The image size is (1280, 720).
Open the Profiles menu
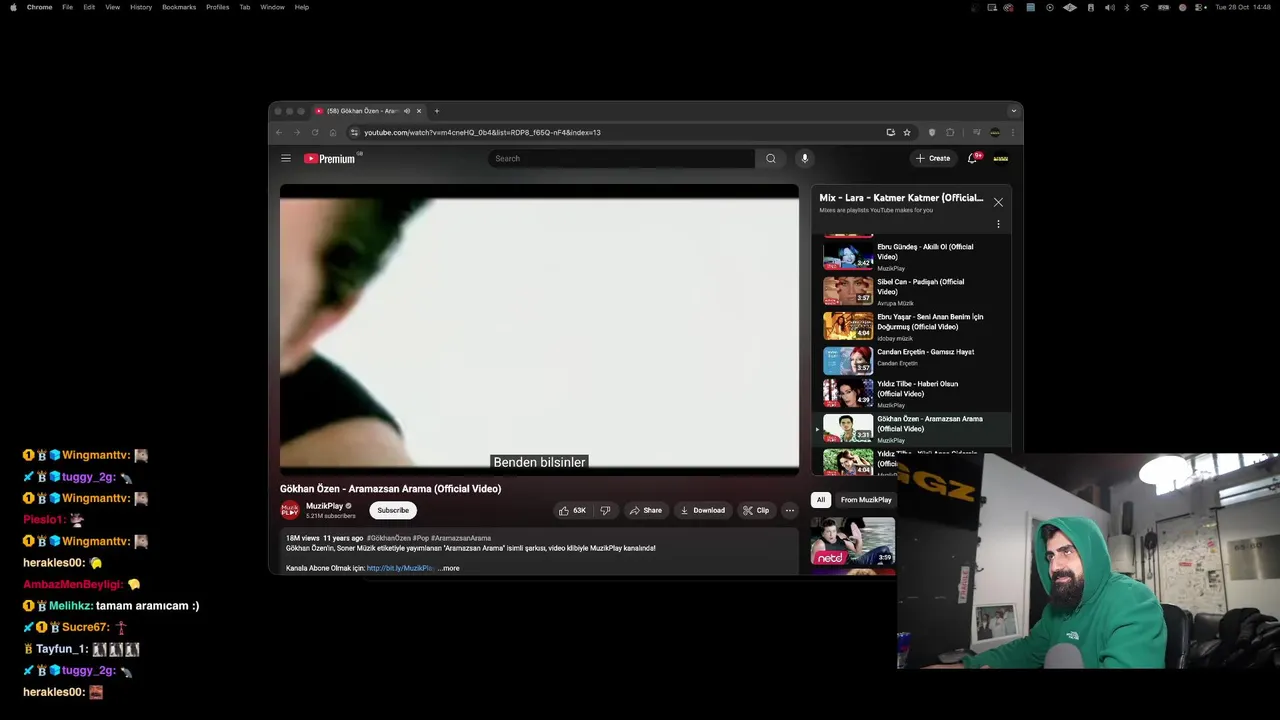click(217, 7)
